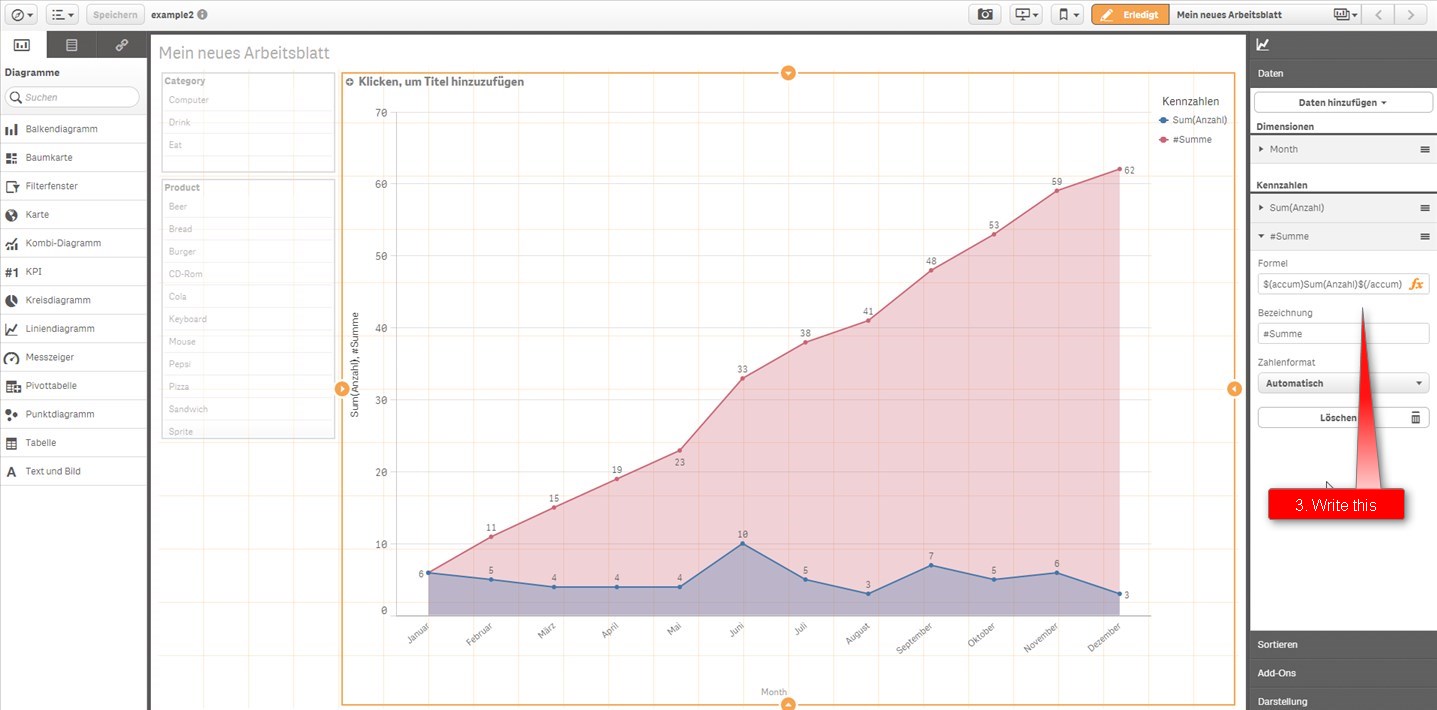Take a snapshot with the camera icon

985,15
